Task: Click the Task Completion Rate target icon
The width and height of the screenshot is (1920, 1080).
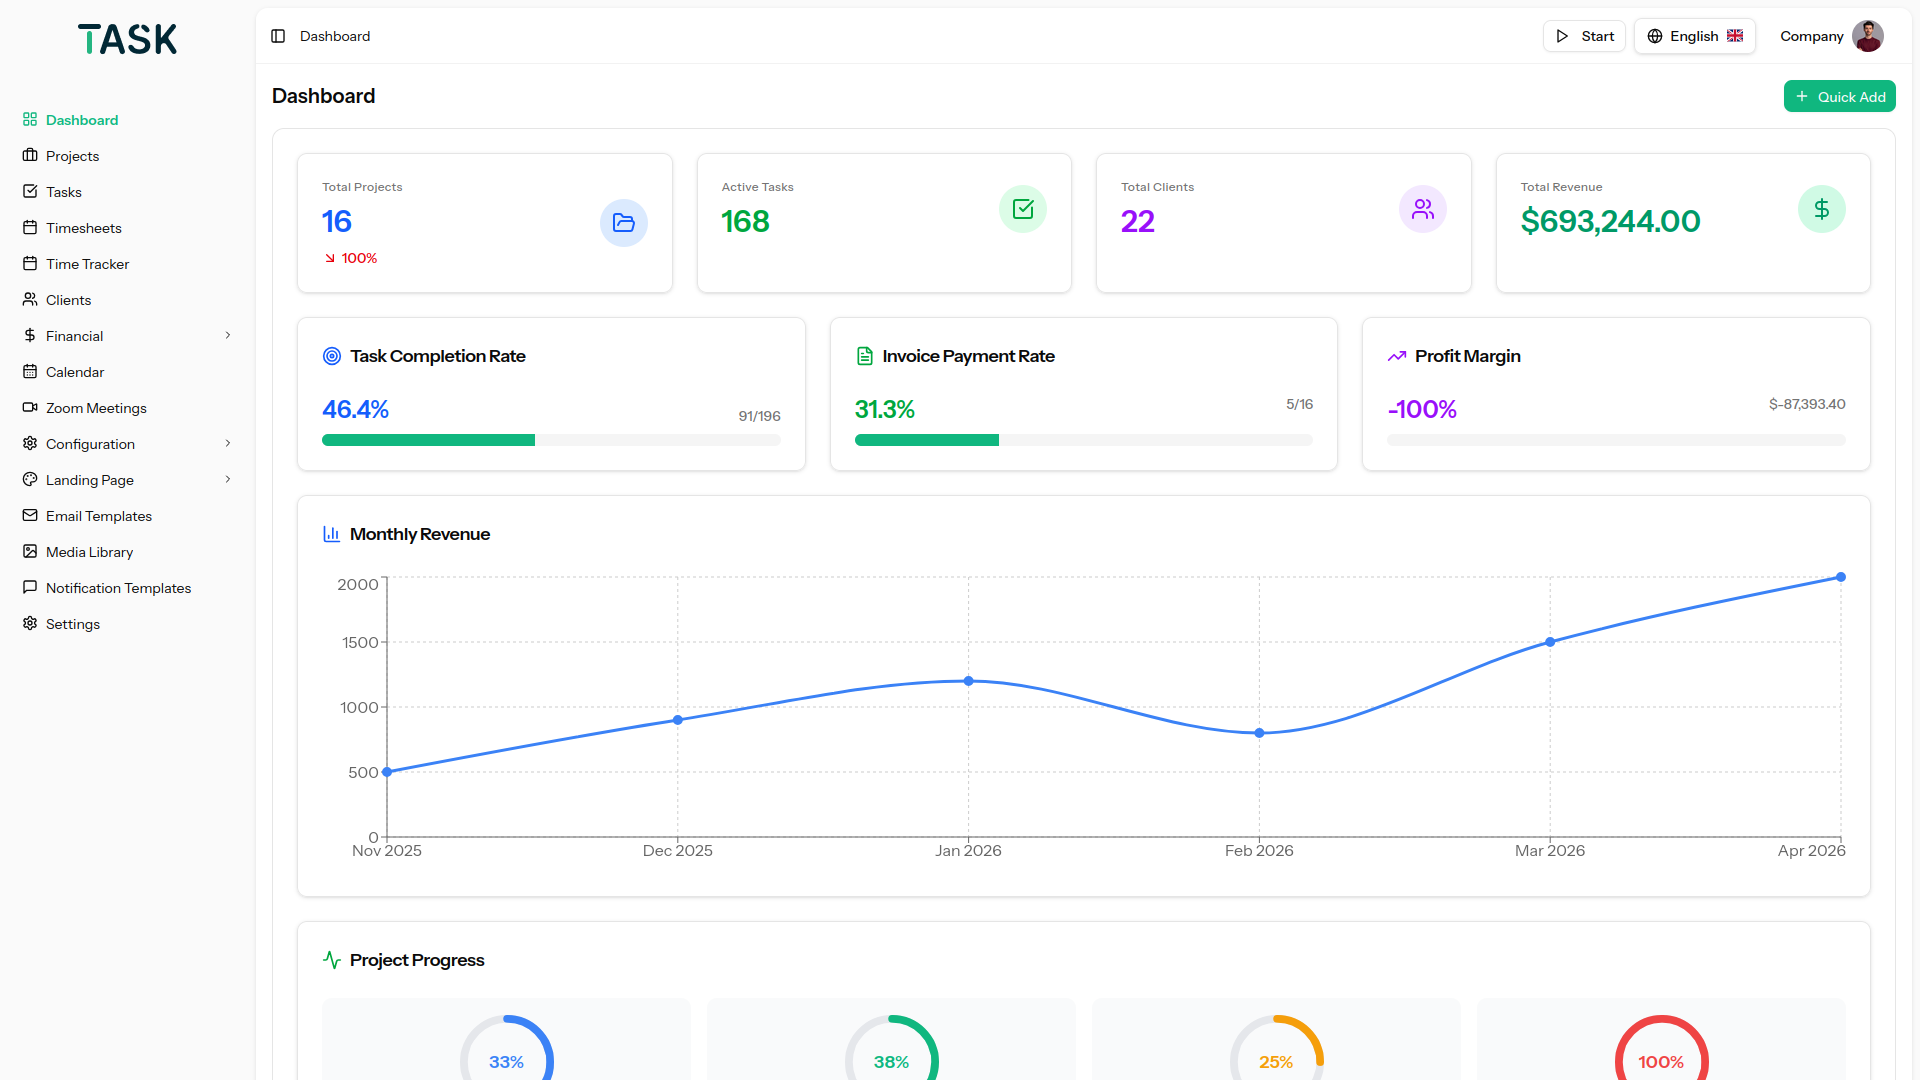Action: 332,356
